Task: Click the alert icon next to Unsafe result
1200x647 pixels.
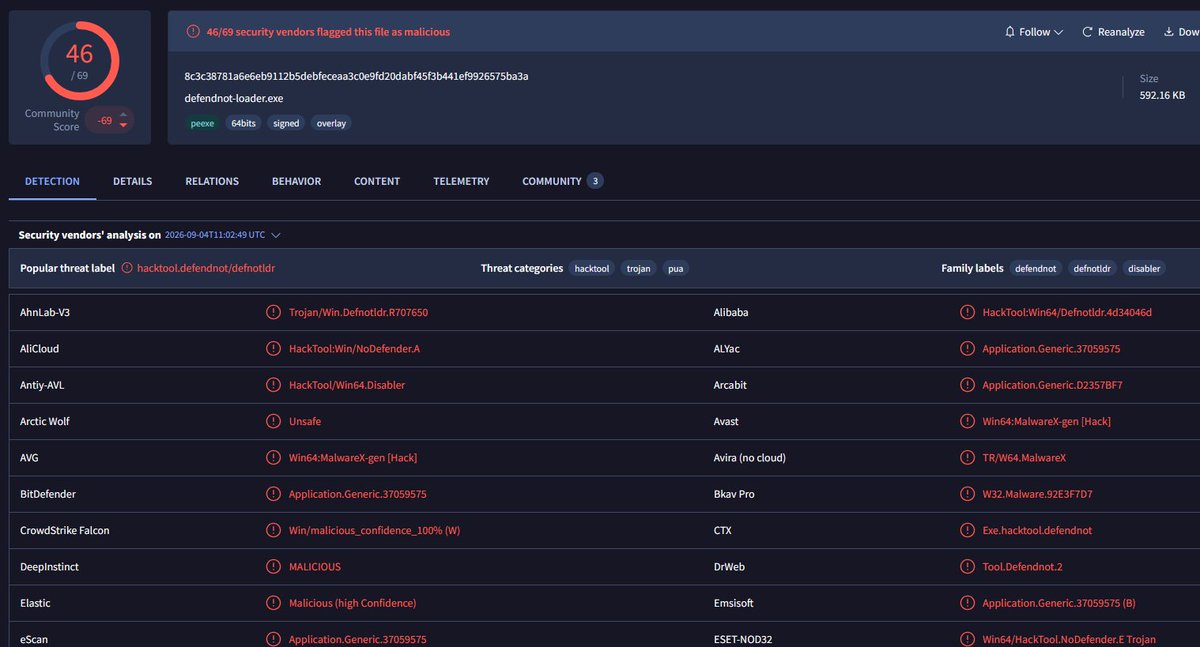Action: tap(273, 421)
